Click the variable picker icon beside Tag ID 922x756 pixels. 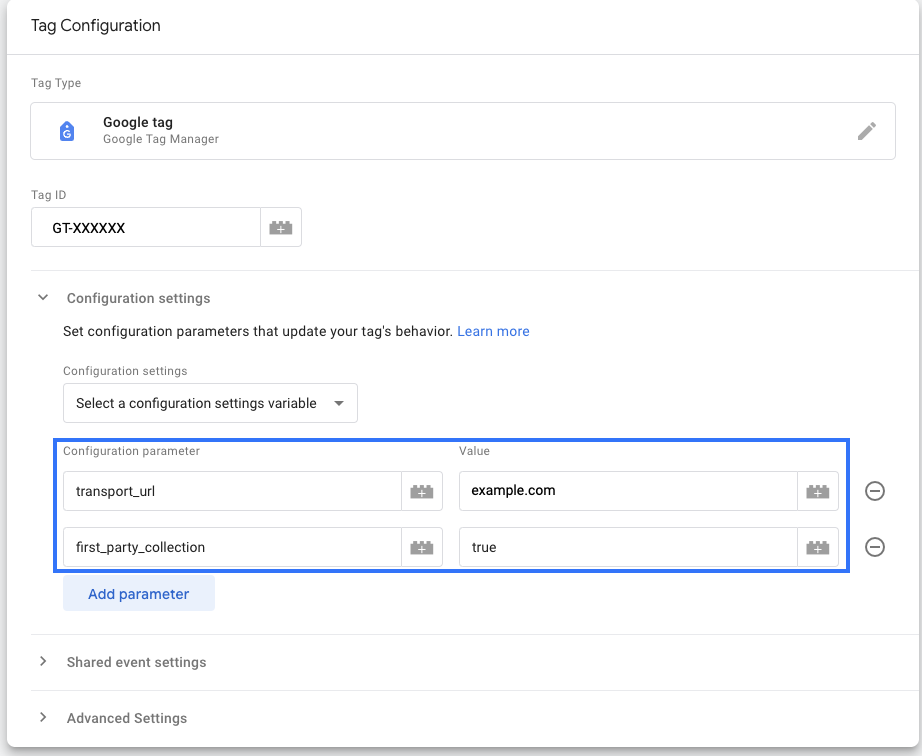click(x=281, y=227)
